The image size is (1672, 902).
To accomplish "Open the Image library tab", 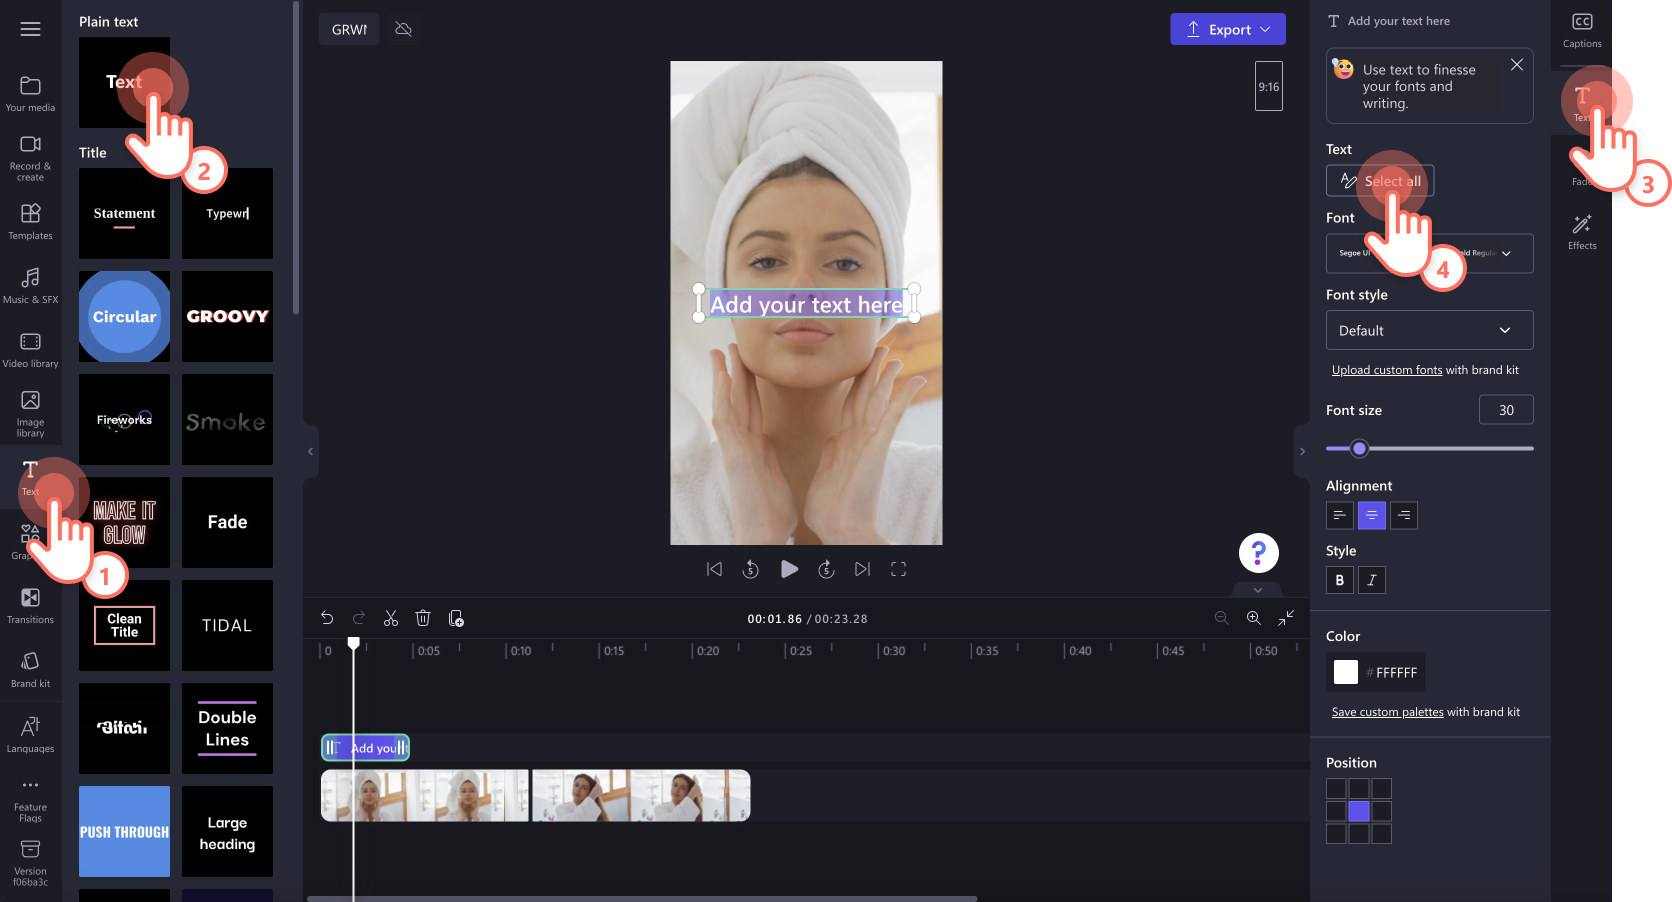I will pos(30,414).
